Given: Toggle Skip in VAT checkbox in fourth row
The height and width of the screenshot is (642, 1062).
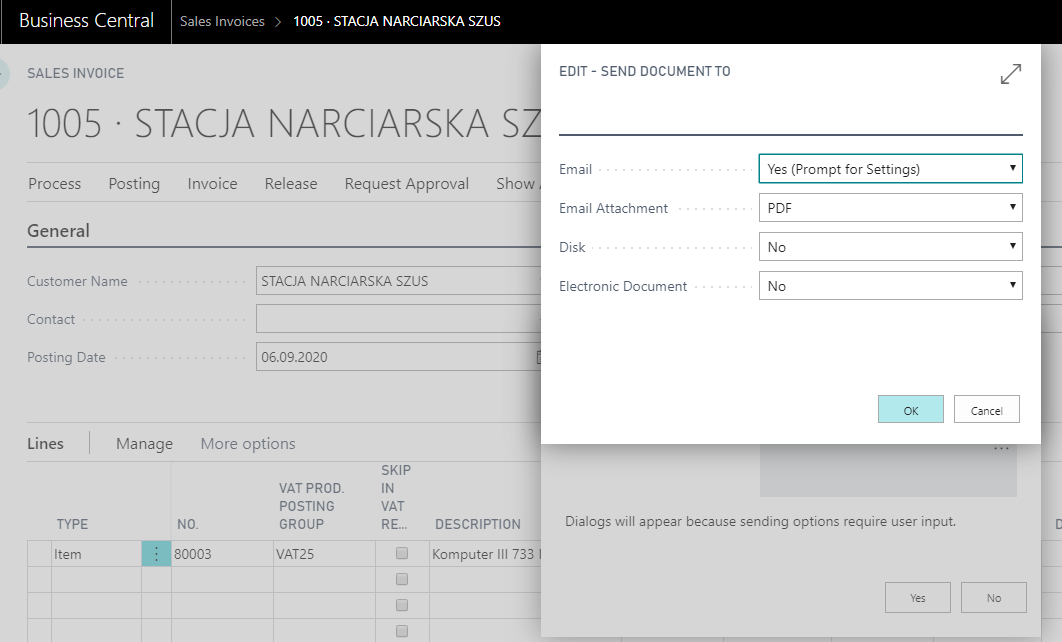Looking at the screenshot, I should pyautogui.click(x=402, y=630).
